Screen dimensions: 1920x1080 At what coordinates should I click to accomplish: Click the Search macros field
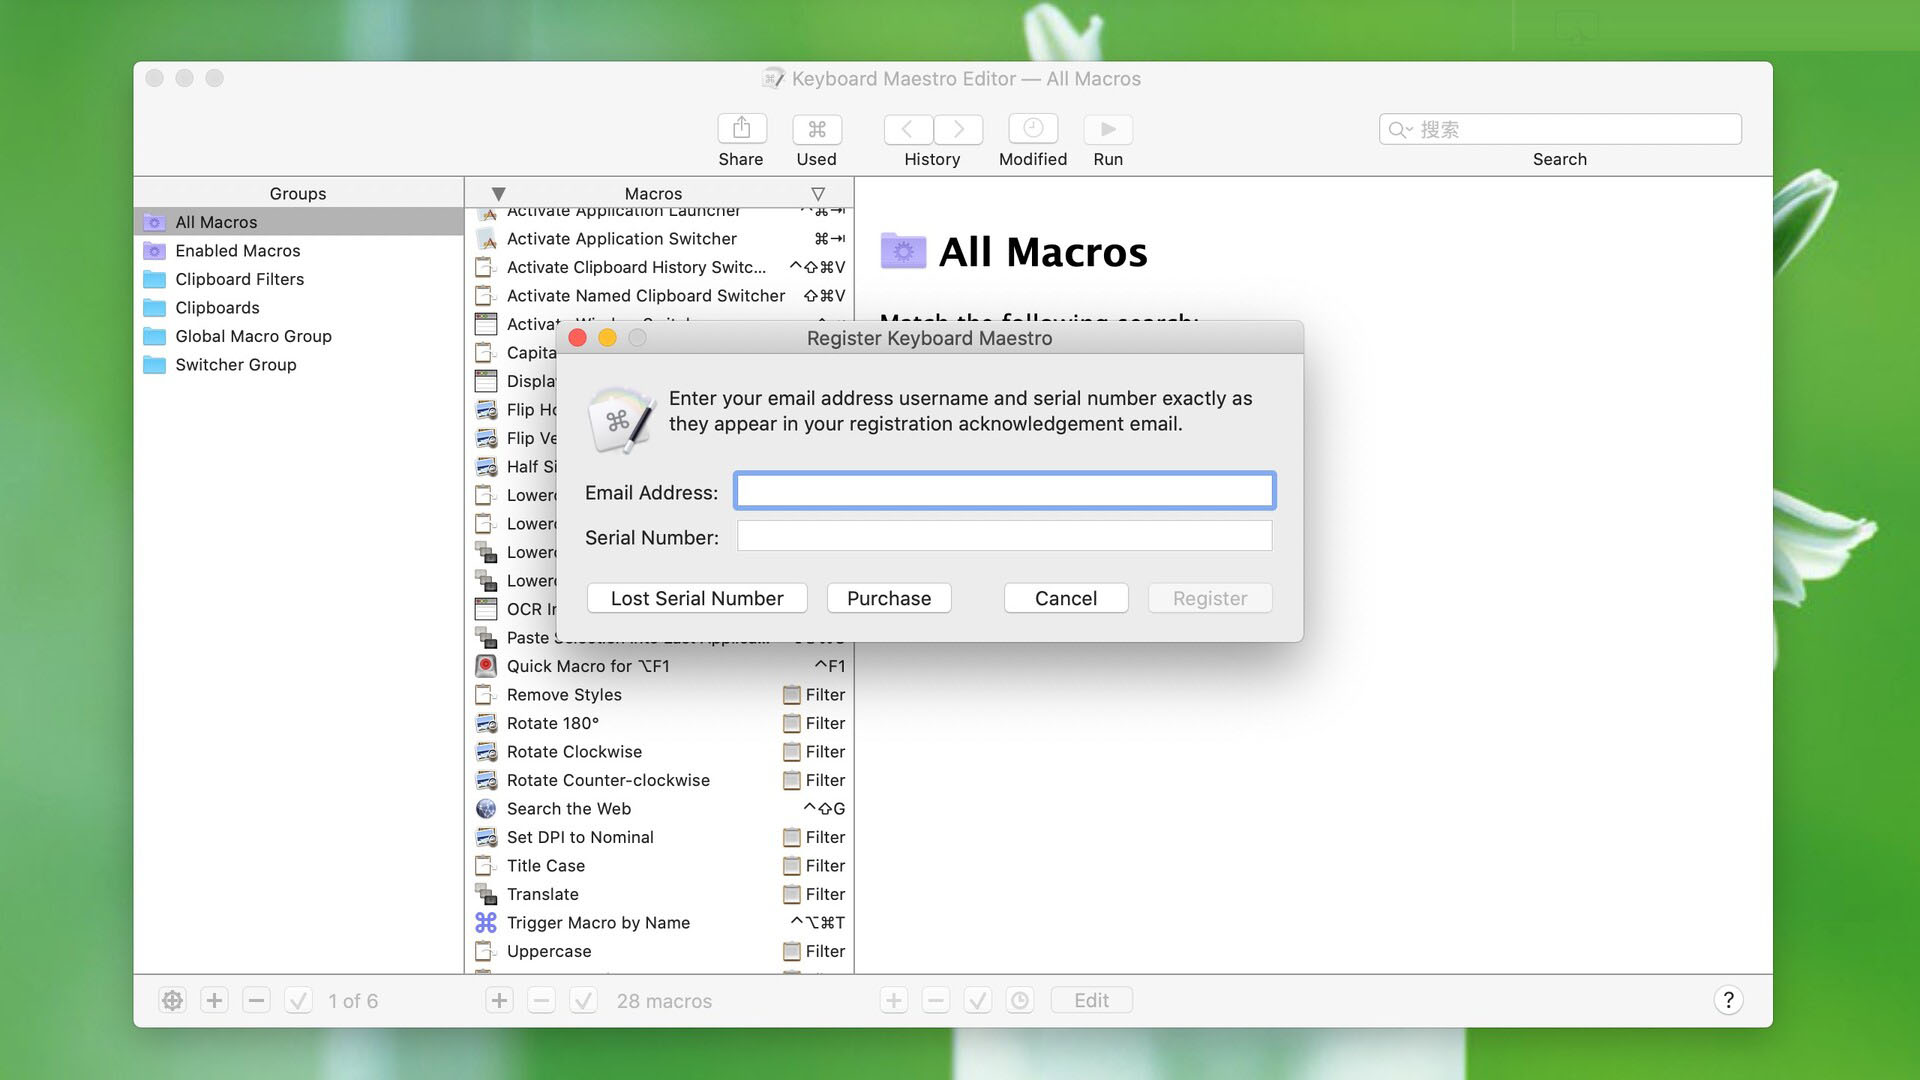coord(1560,128)
